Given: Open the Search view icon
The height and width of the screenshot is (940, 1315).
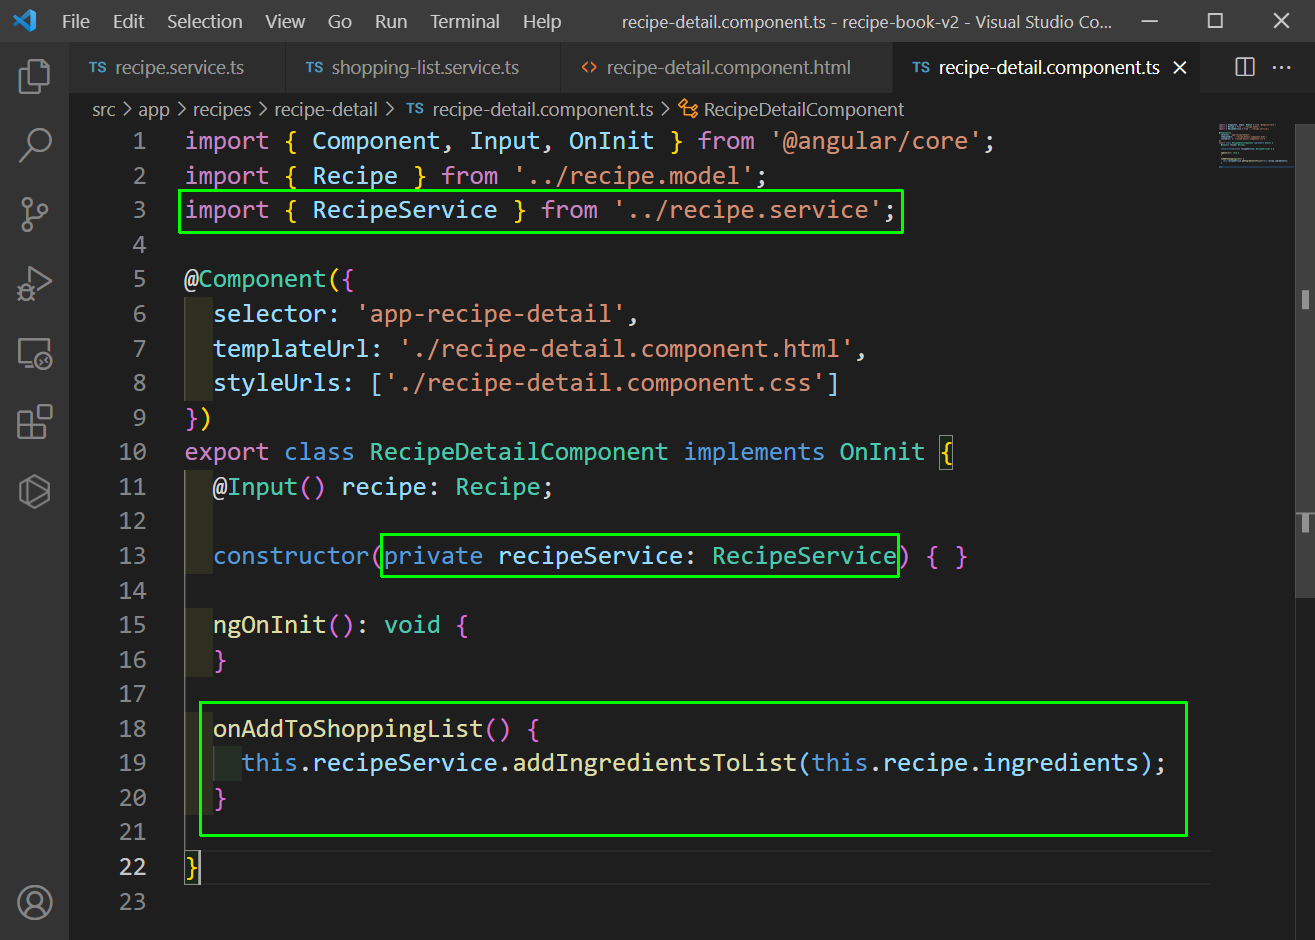Looking at the screenshot, I should point(34,145).
